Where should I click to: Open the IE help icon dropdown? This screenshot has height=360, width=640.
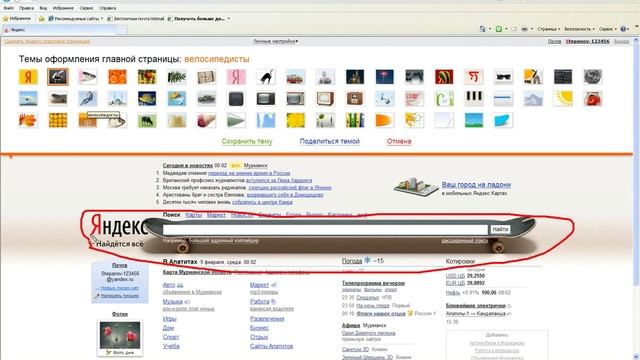pyautogui.click(x=624, y=29)
